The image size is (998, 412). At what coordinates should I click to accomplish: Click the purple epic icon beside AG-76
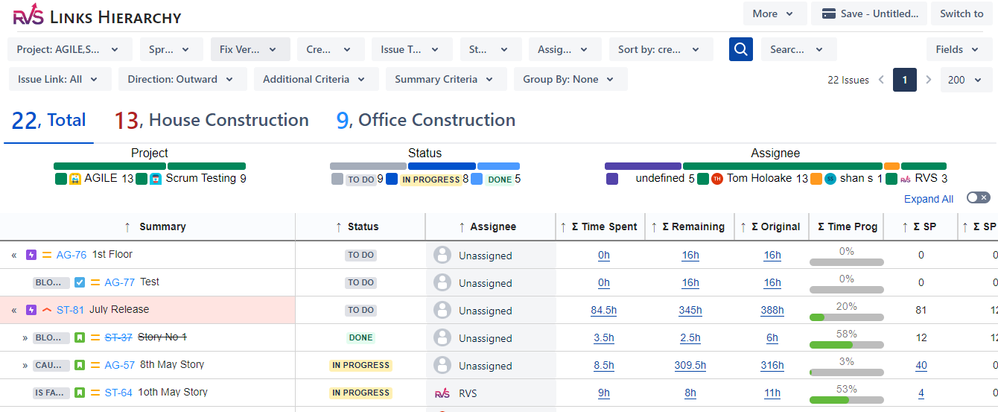click(x=30, y=255)
